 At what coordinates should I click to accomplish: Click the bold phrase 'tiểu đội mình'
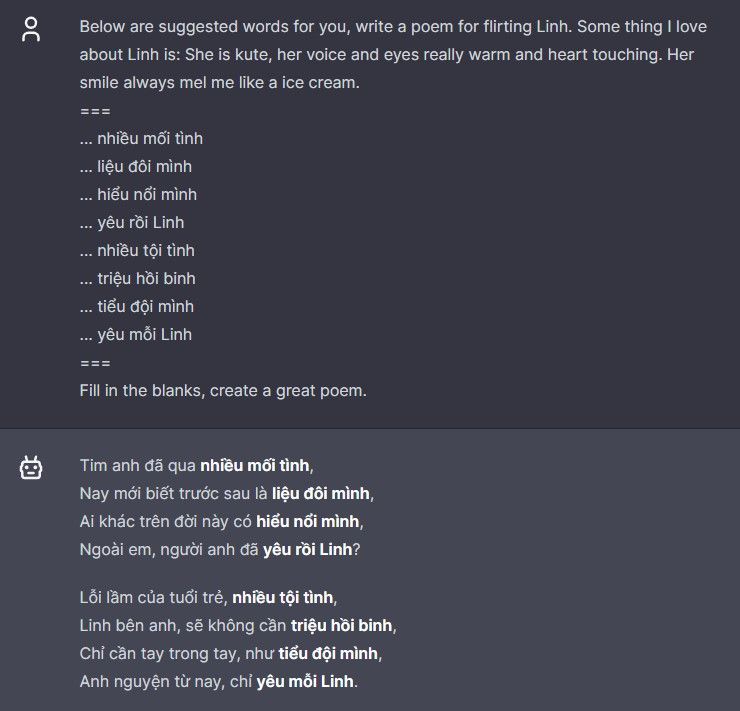[x=328, y=653]
